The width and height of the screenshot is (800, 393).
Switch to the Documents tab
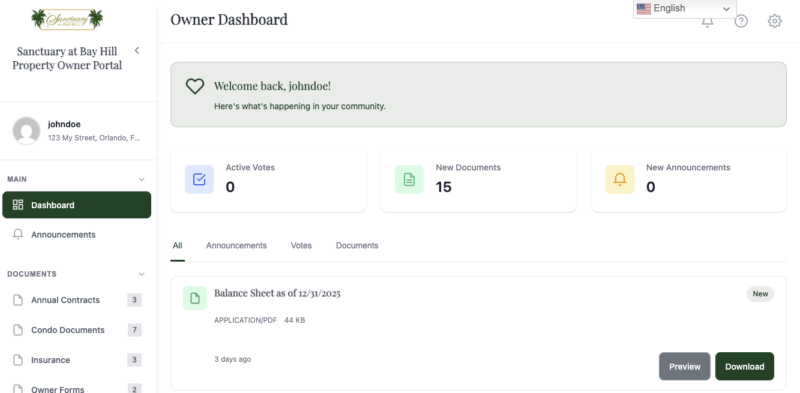tap(357, 245)
